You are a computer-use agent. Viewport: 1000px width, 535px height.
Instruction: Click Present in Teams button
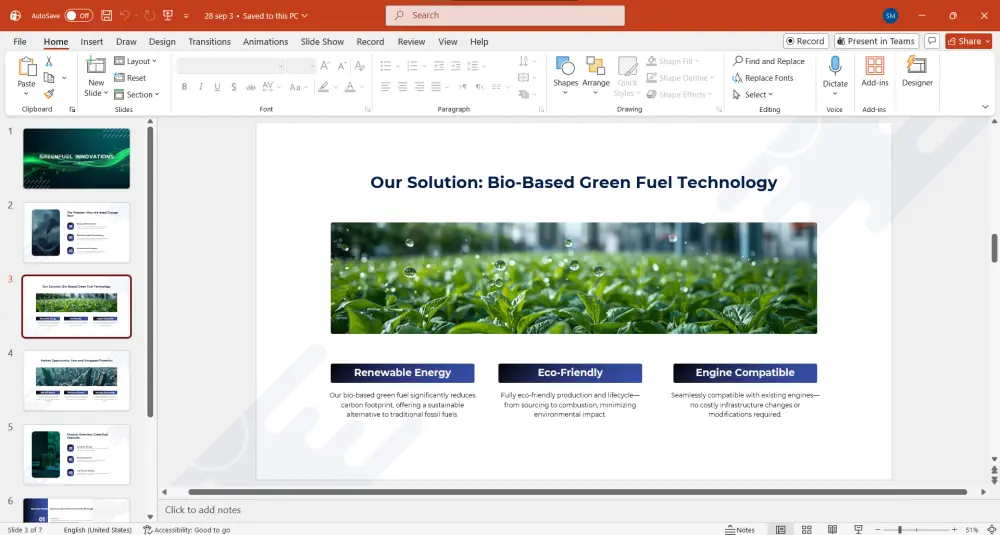(876, 41)
